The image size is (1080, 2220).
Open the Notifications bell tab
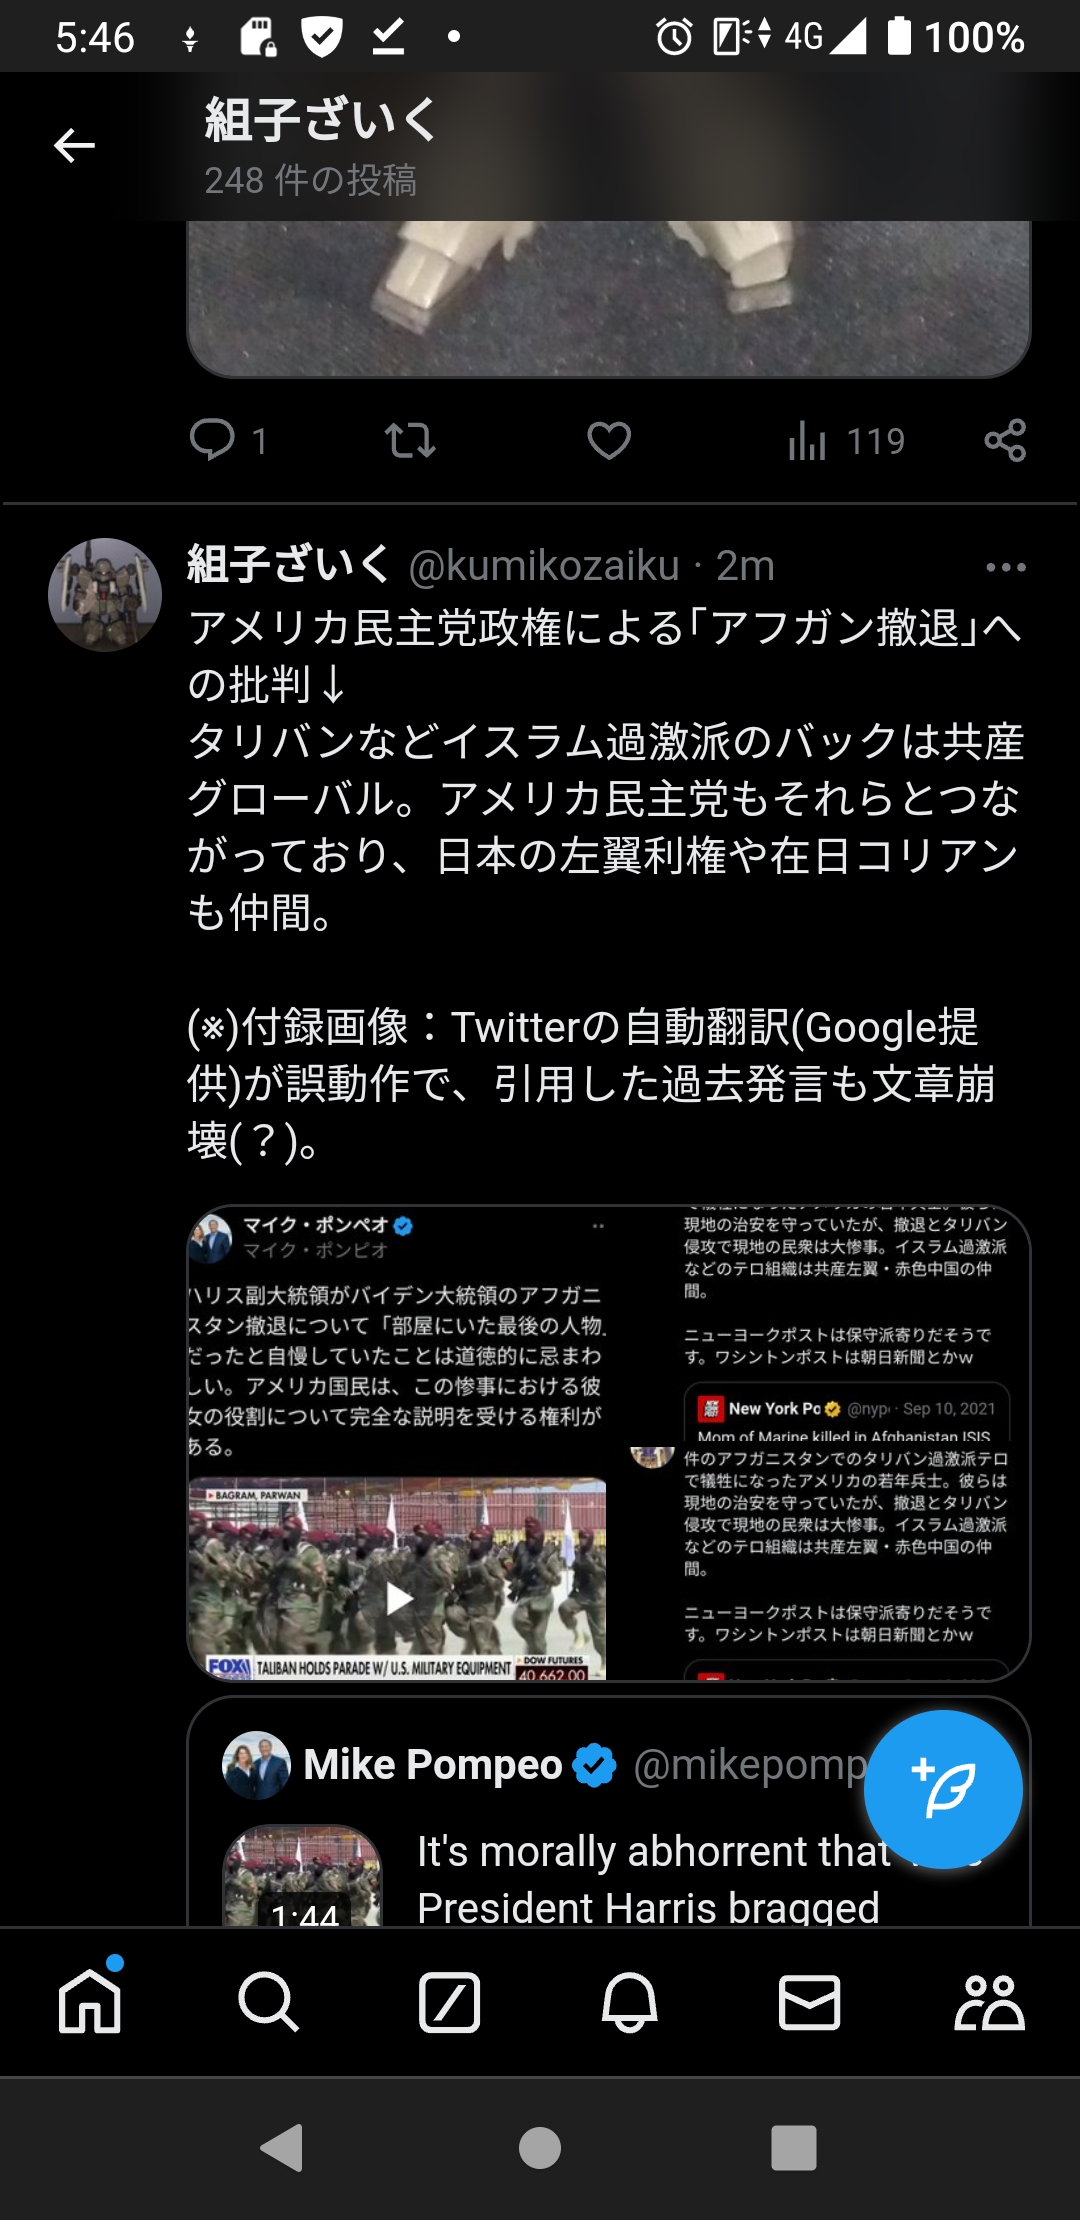(629, 2002)
